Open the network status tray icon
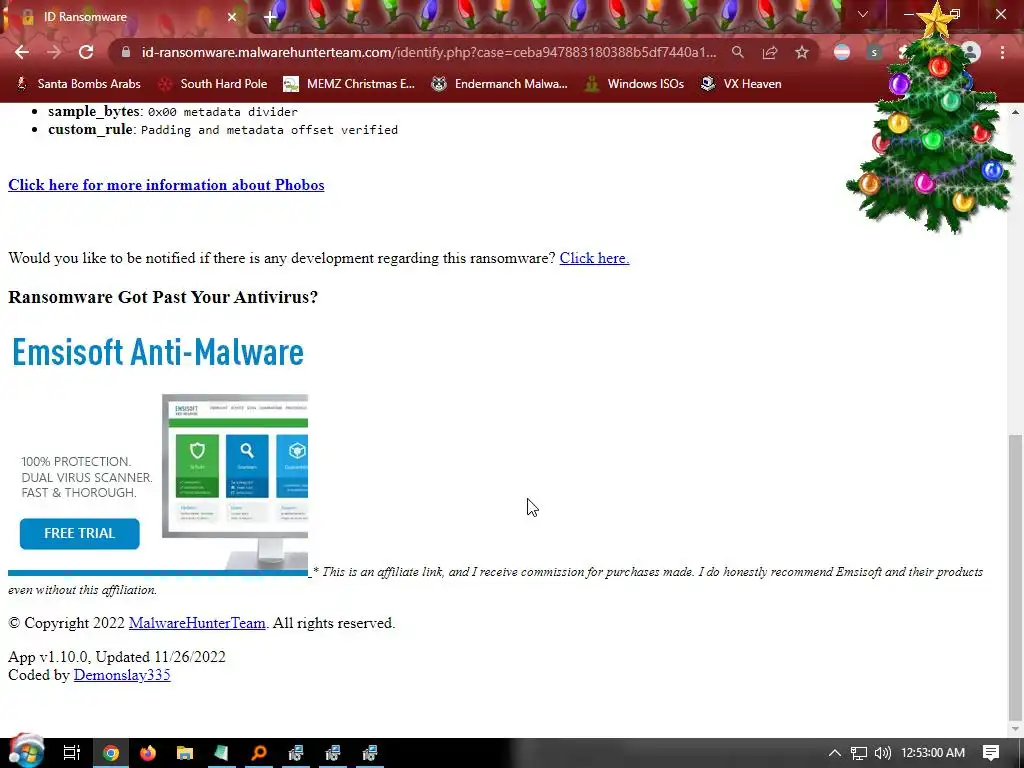 point(859,753)
